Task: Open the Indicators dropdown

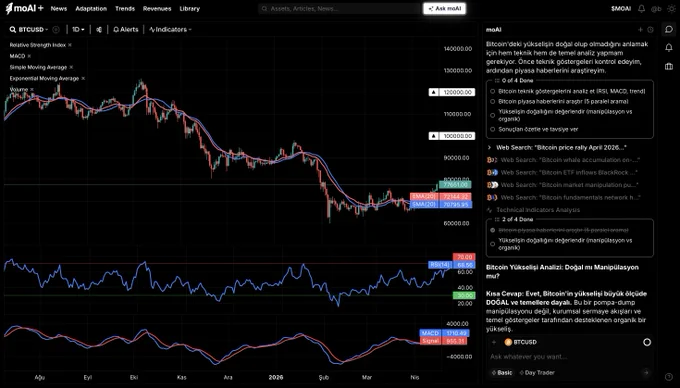Action: 170,29
